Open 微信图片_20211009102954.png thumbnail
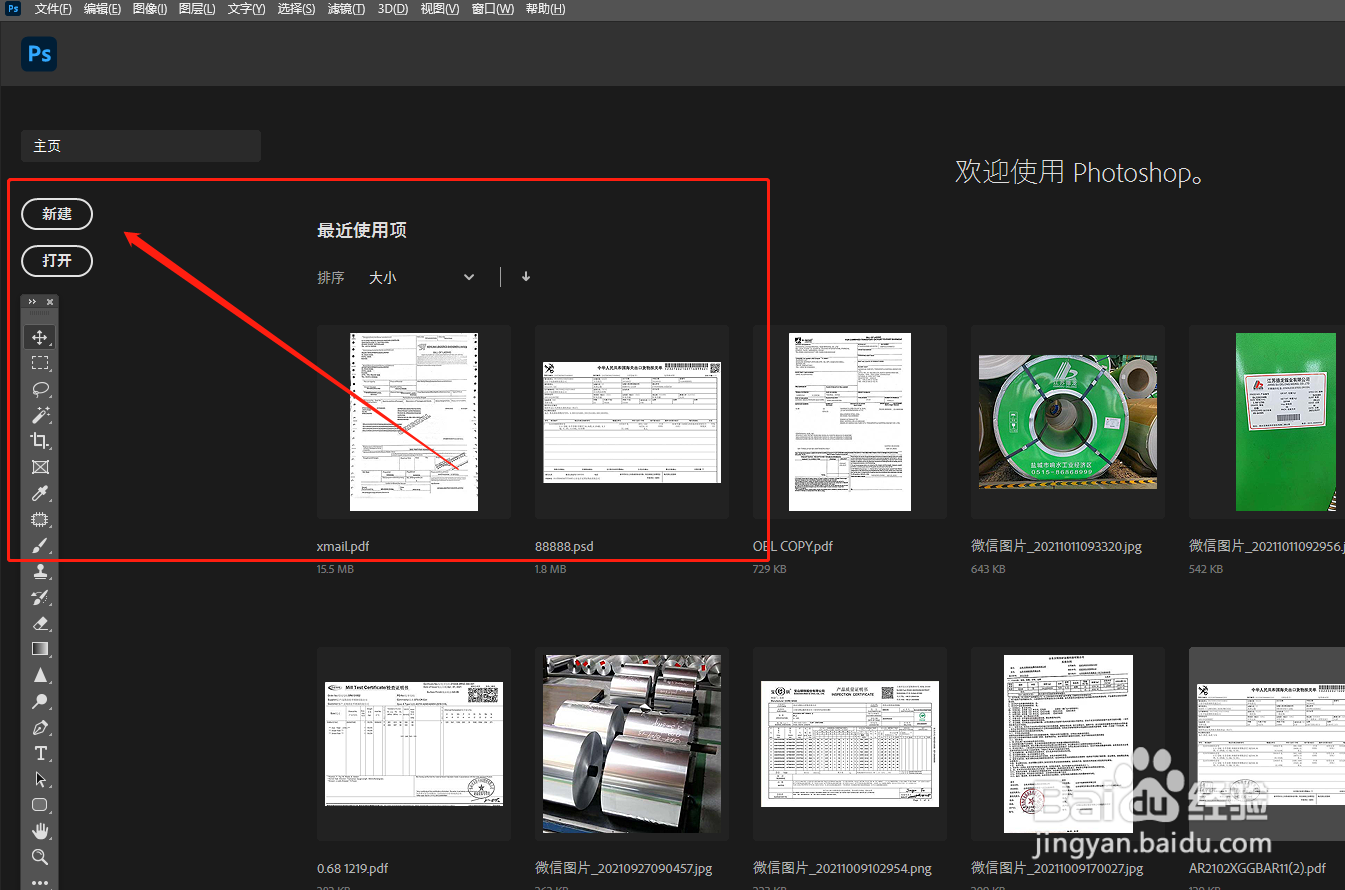 (850, 744)
